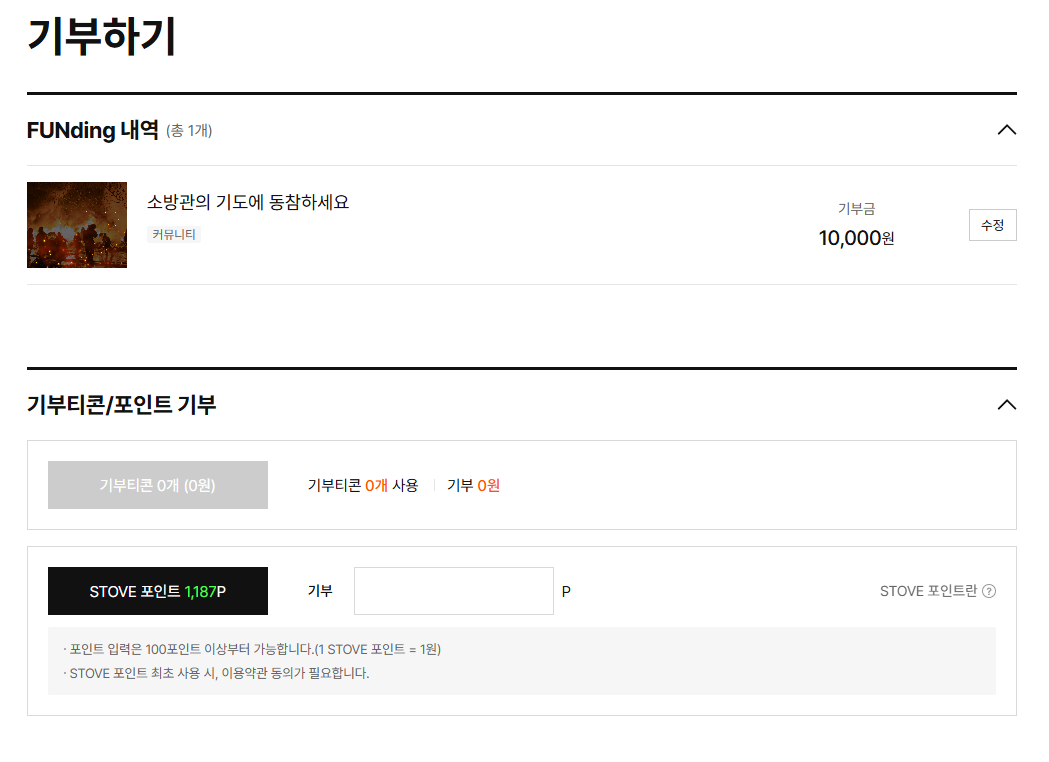1049x762 pixels.
Task: Click the 기부하기 page title
Action: 102,36
